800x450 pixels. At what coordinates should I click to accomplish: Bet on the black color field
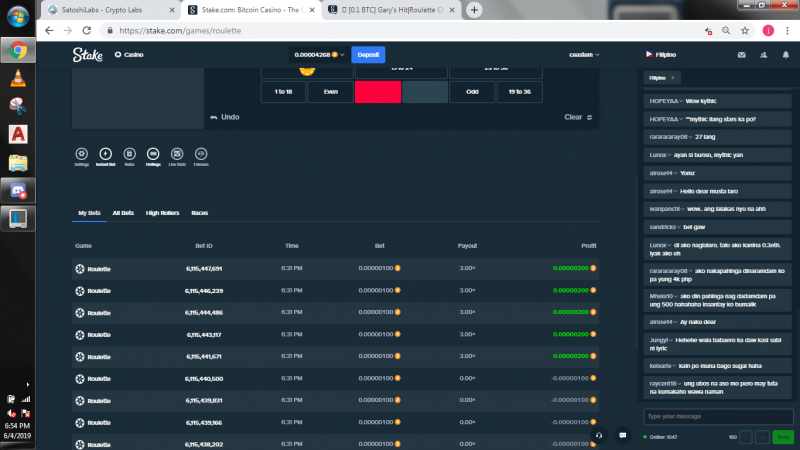tap(425, 92)
